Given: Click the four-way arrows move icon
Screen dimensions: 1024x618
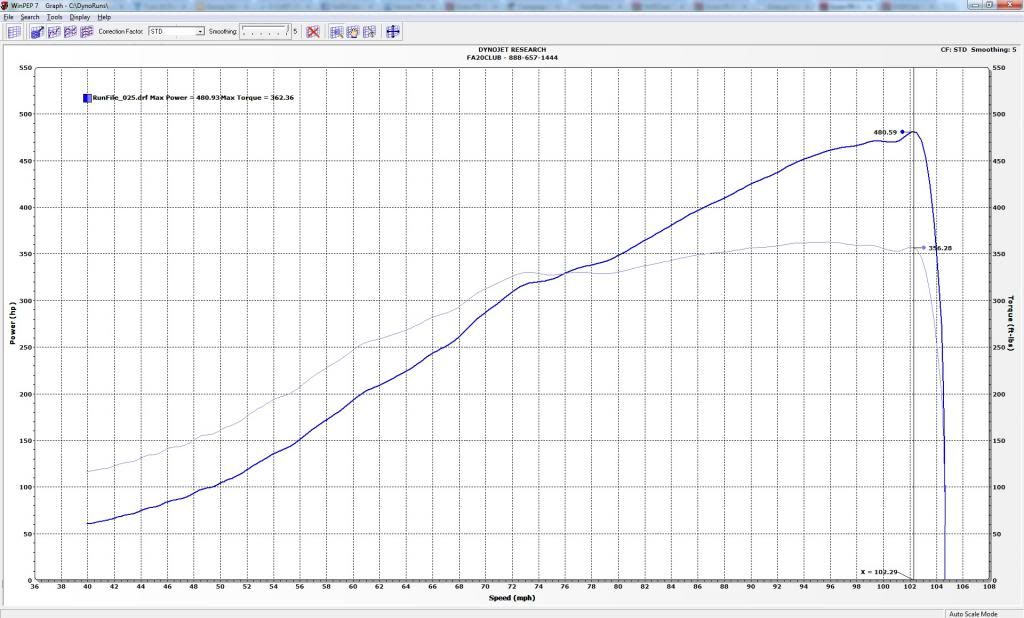Looking at the screenshot, I should click(x=393, y=32).
